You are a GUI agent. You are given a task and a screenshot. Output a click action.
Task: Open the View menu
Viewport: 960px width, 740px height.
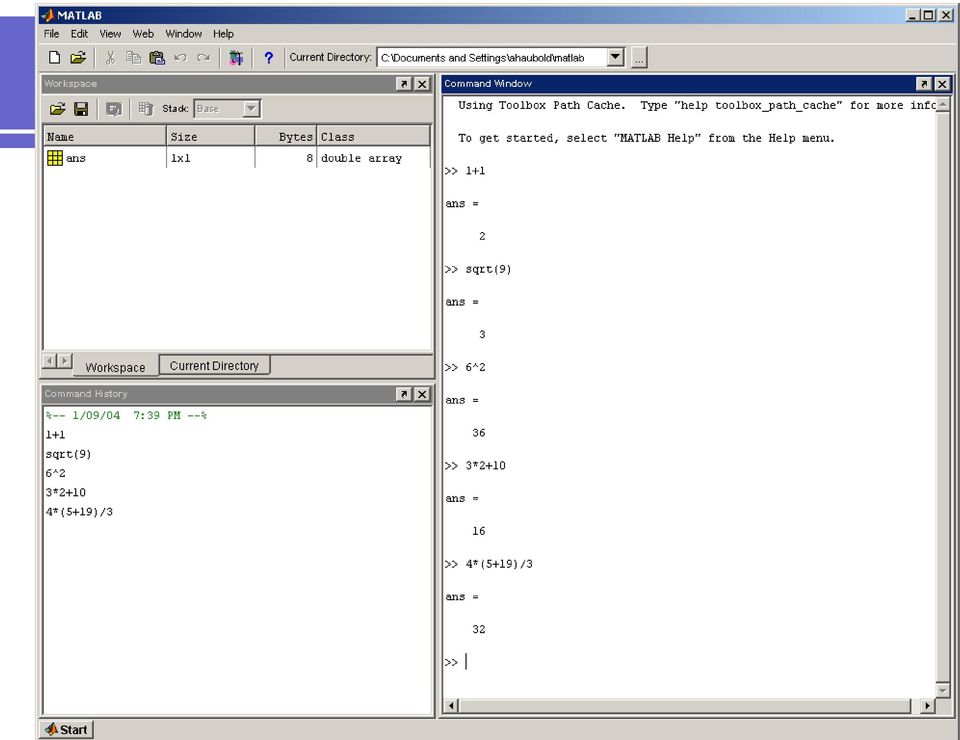click(110, 34)
